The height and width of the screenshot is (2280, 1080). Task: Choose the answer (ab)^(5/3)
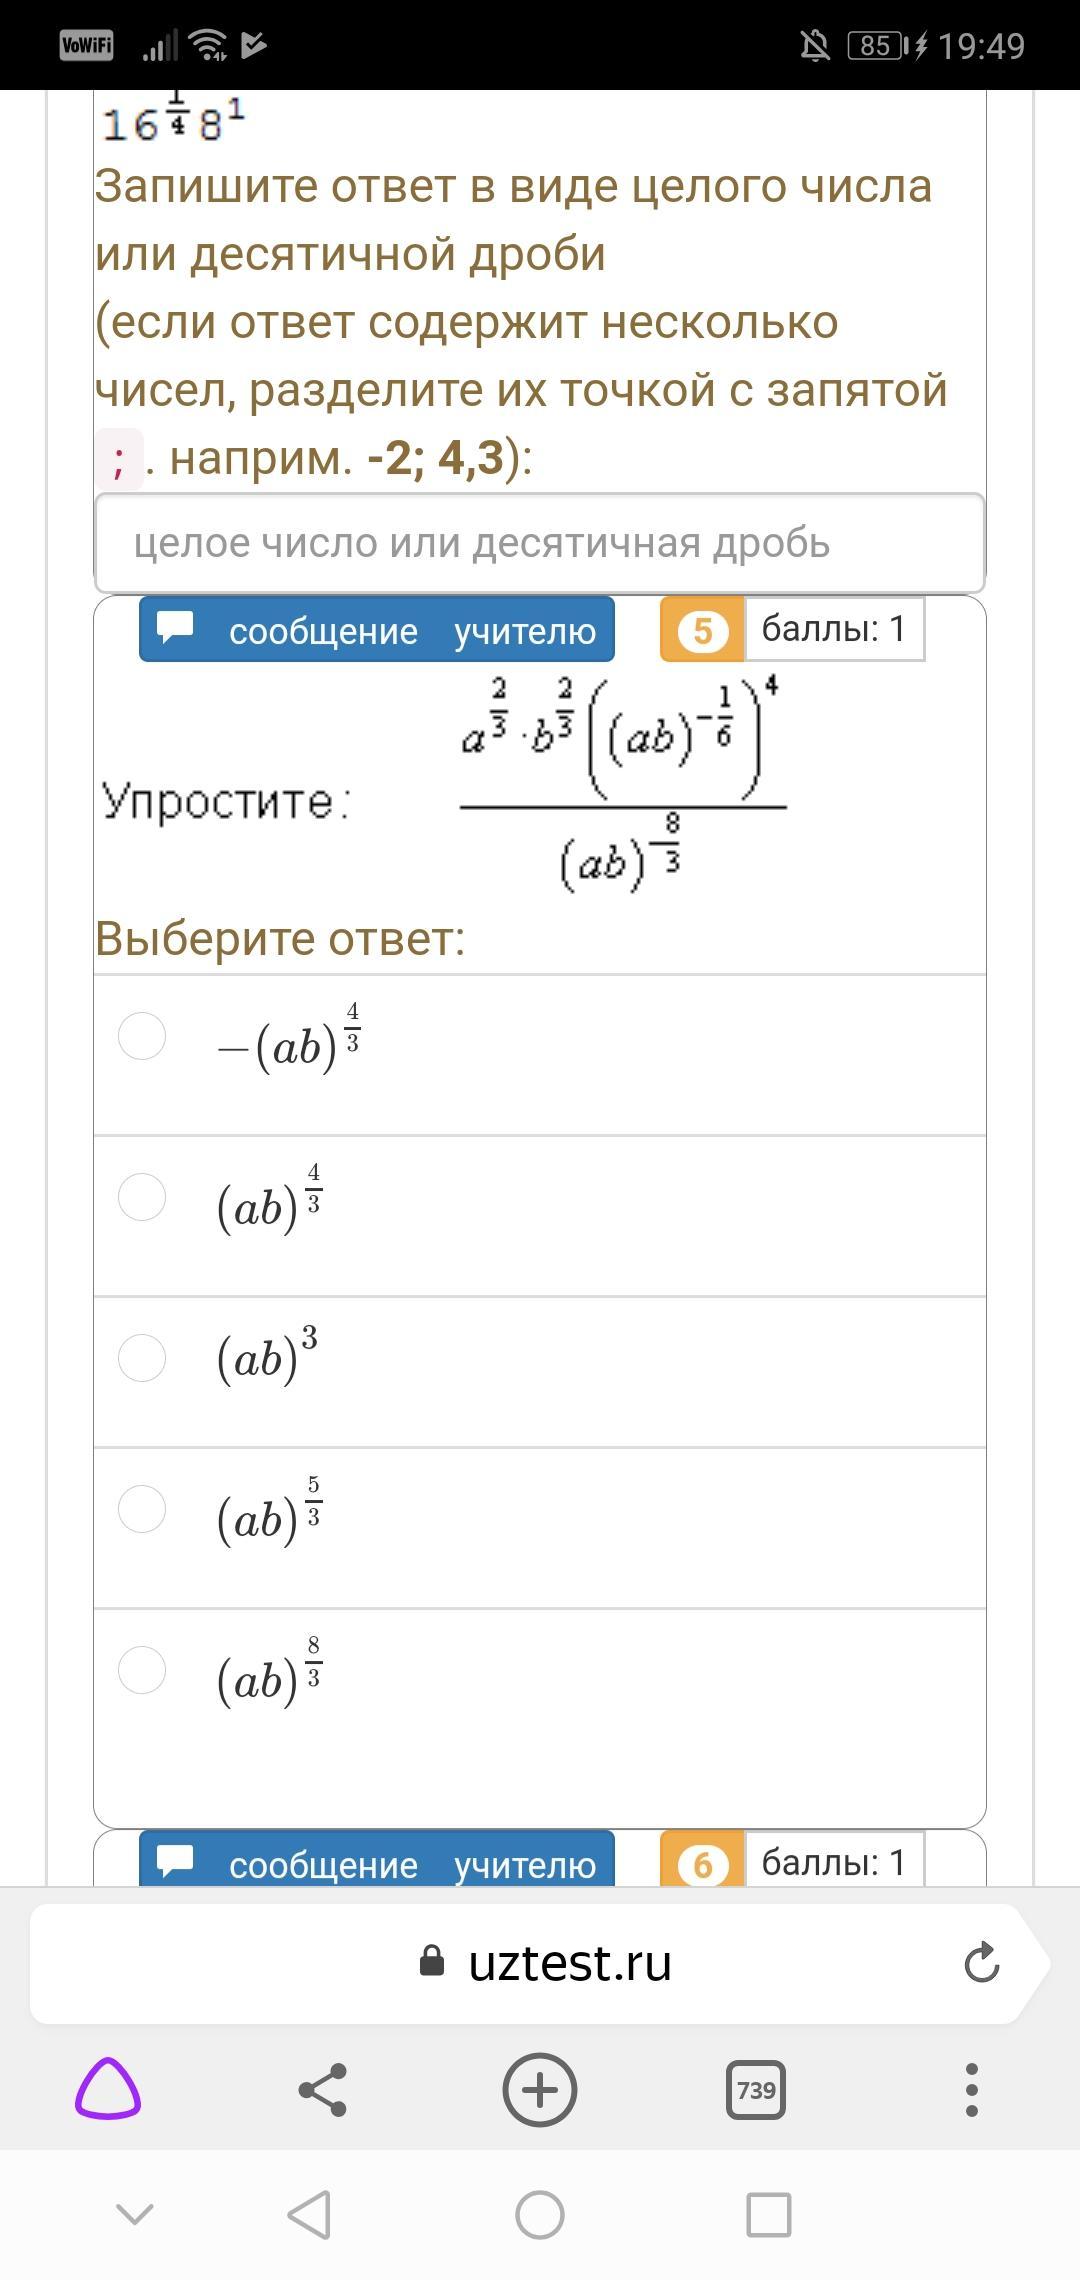coord(142,1509)
